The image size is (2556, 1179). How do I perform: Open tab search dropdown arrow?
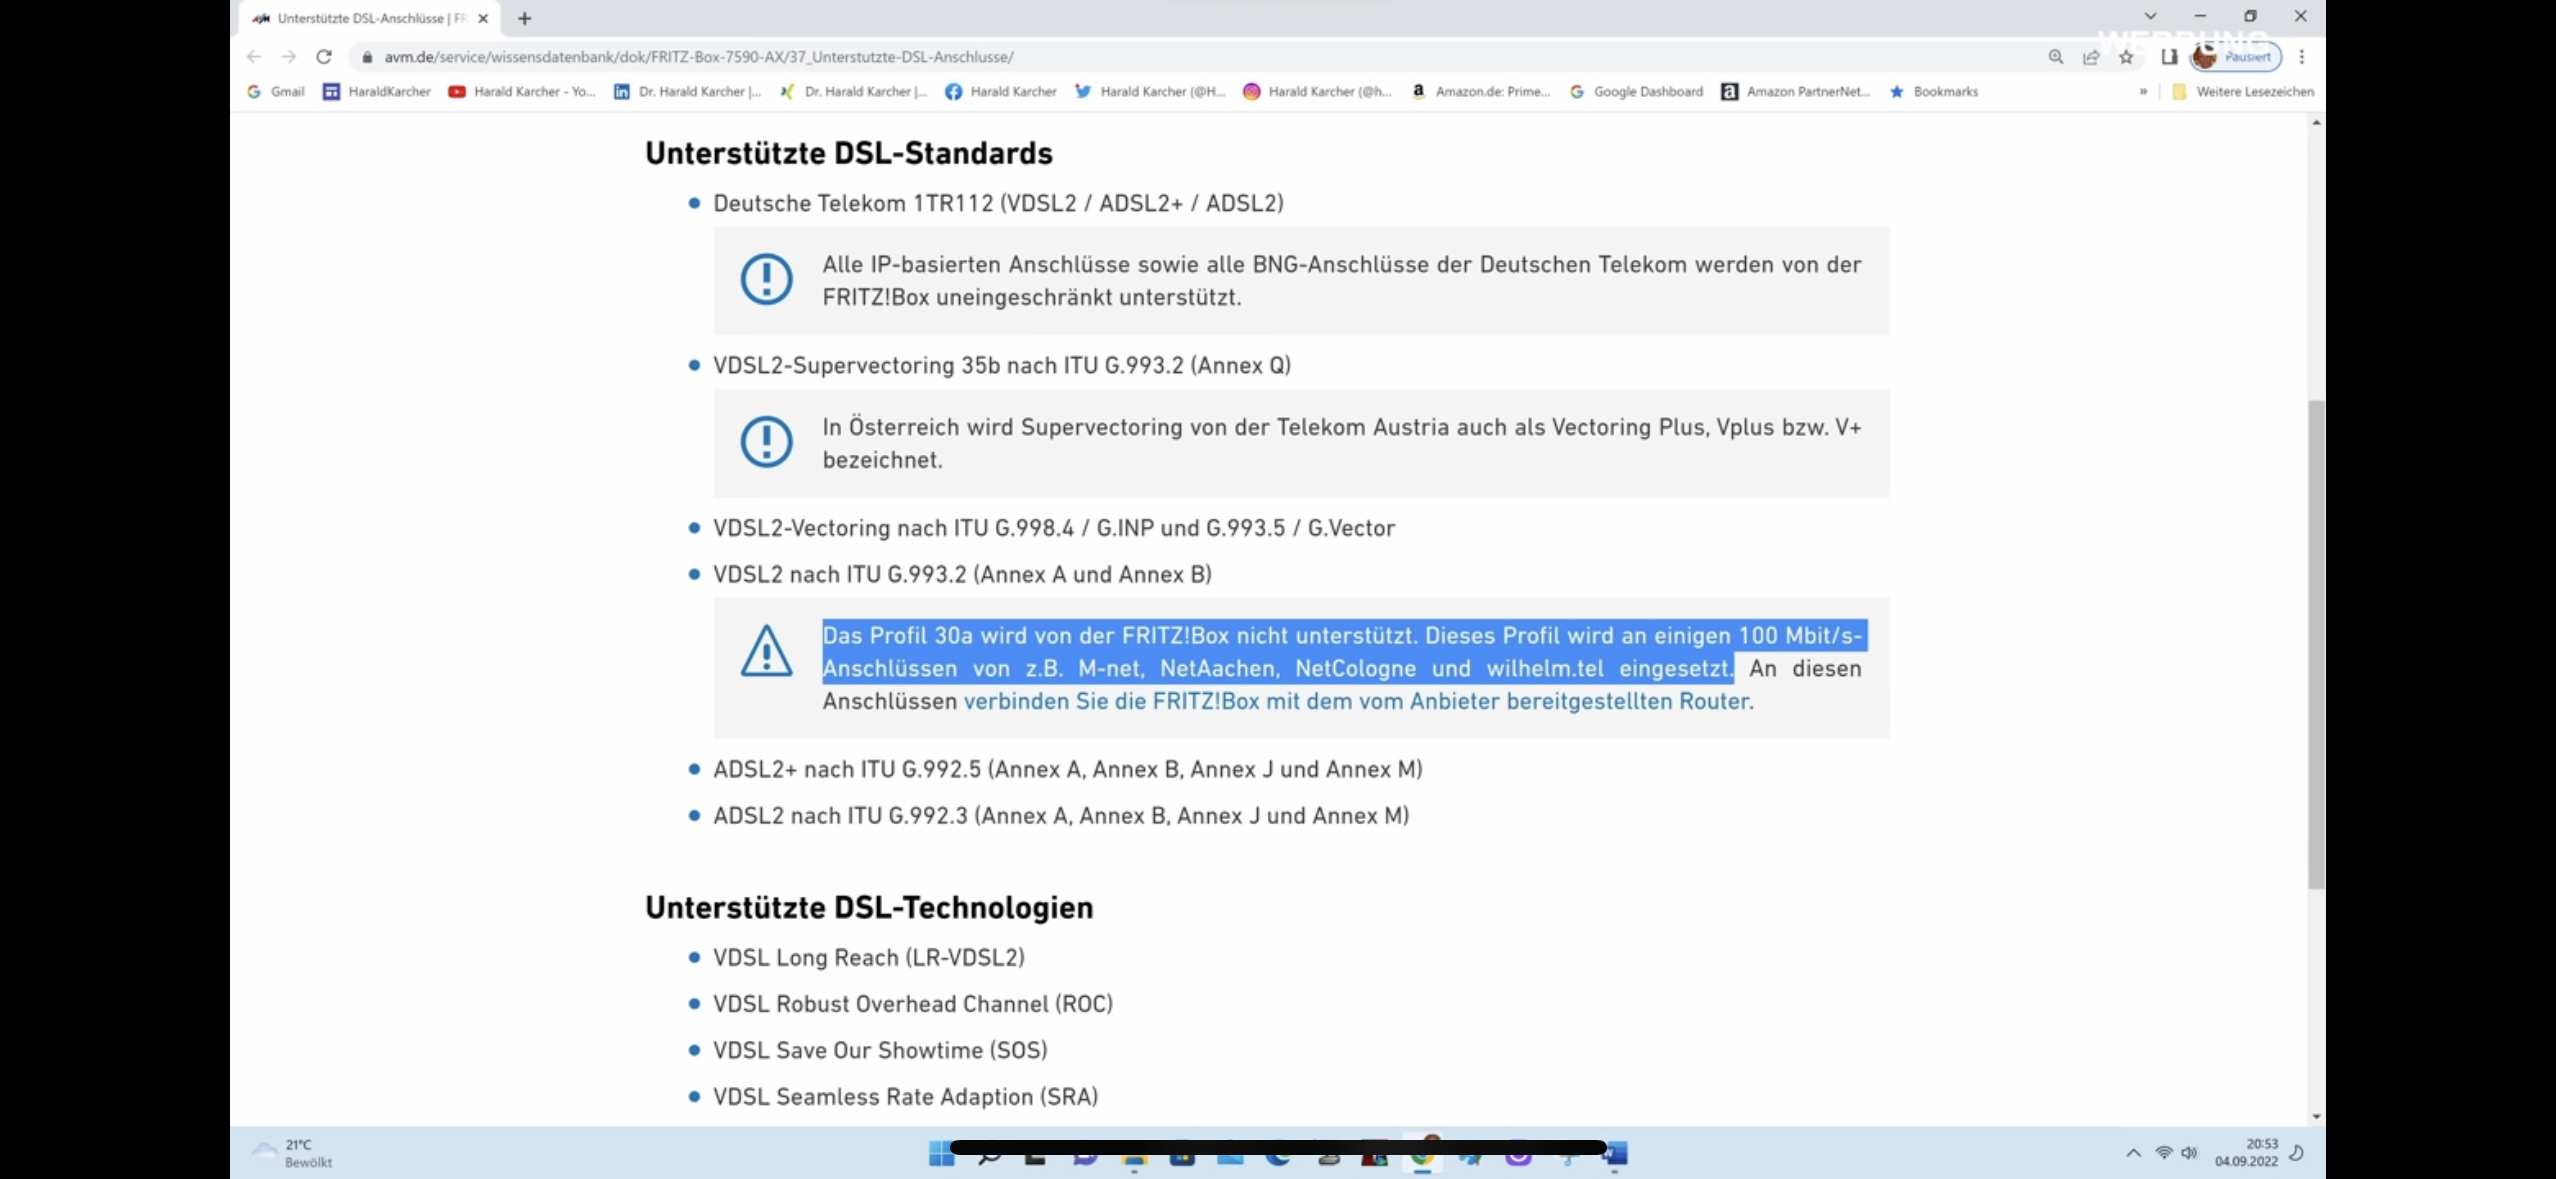2150,16
